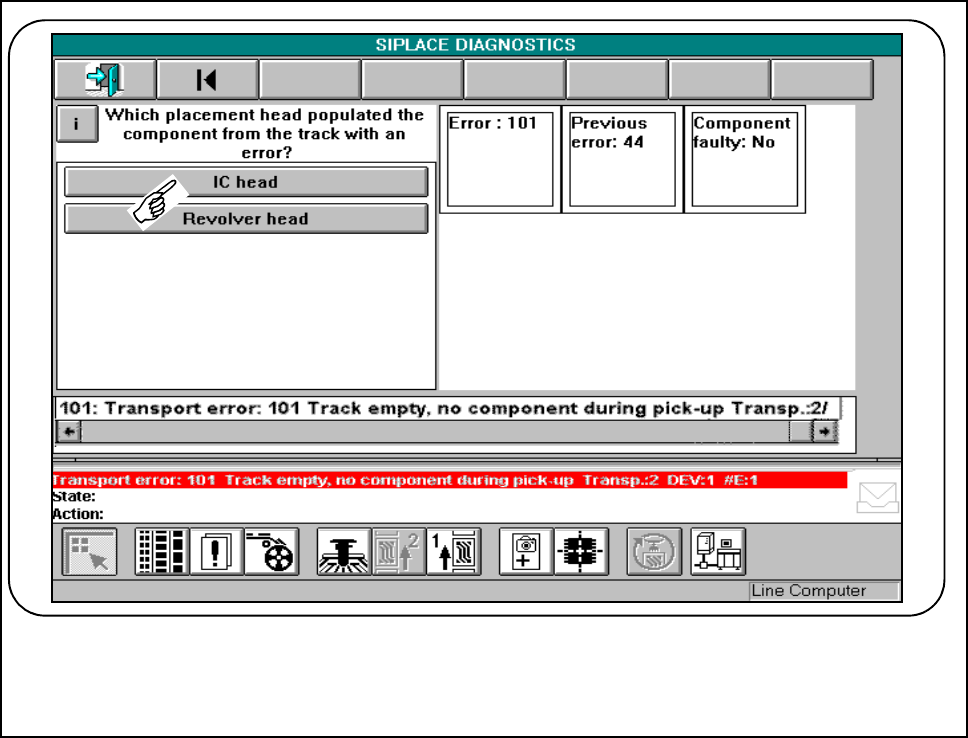Image resolution: width=968 pixels, height=738 pixels.
Task: Click the State: label line
Action: (74, 497)
